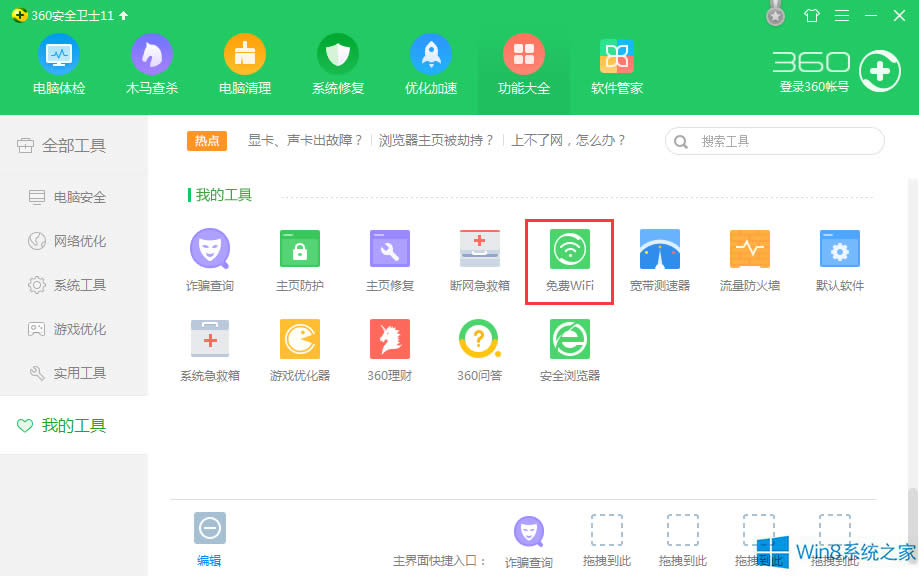Screen dimensions: 919x576
Task: Click the upgrade arrow next to 360安全卫士11
Action: (124, 16)
